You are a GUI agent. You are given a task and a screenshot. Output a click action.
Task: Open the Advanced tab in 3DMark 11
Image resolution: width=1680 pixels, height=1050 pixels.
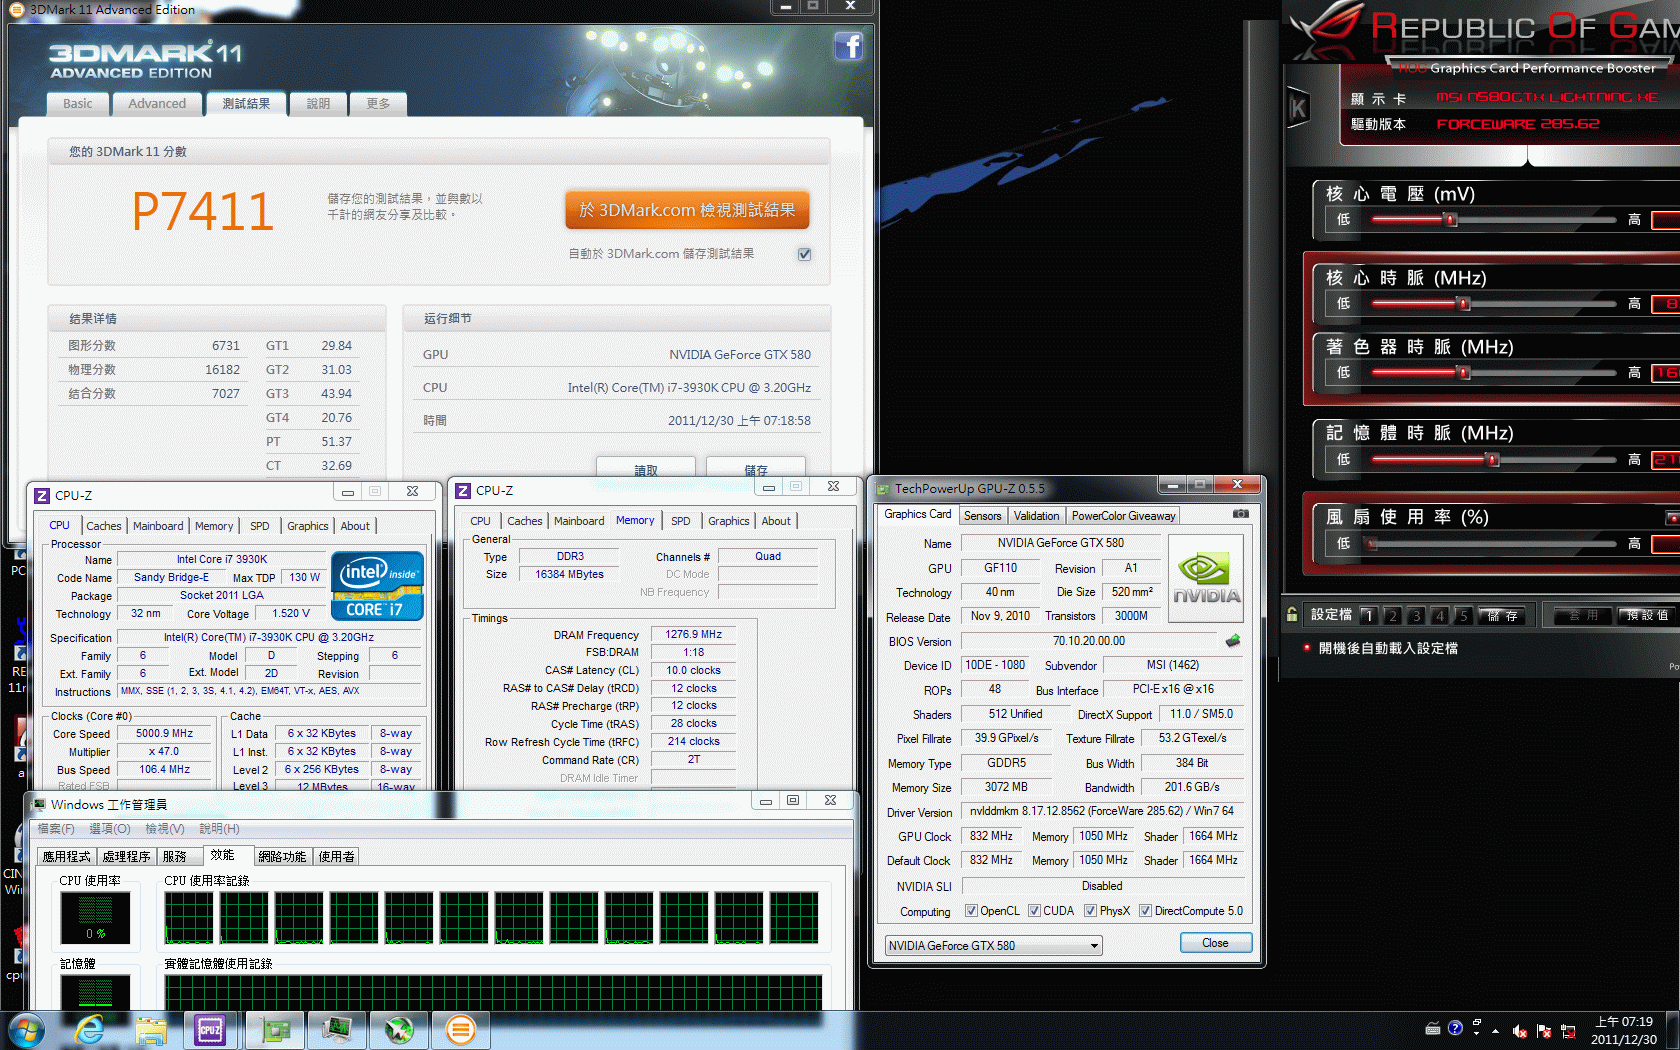[157, 103]
